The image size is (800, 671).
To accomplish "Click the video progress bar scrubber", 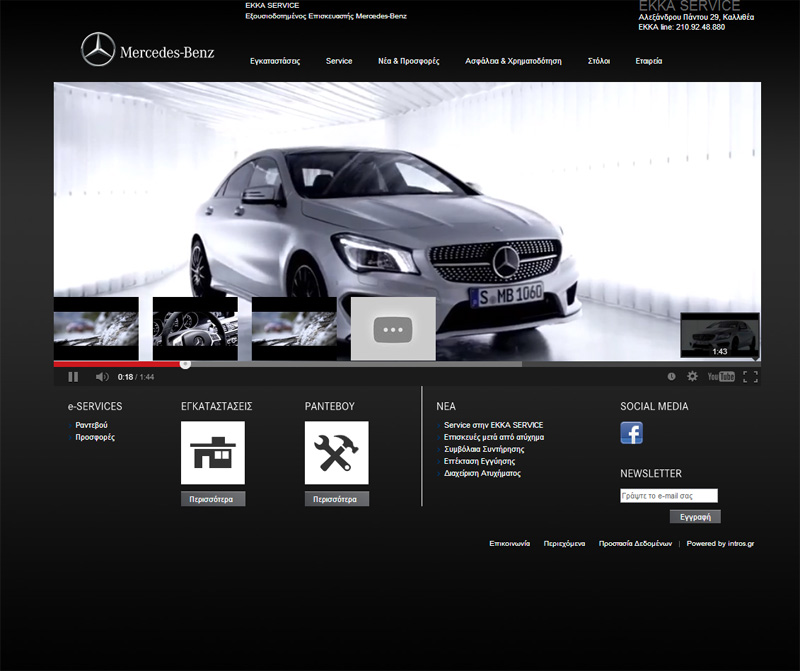I will pos(185,364).
